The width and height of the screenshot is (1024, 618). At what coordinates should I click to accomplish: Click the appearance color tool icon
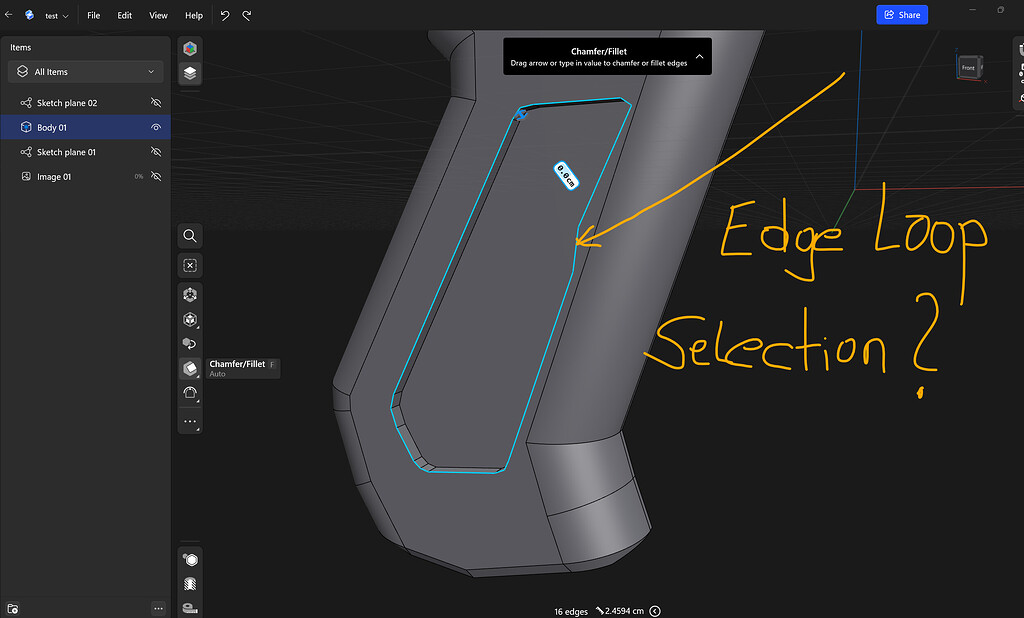[x=190, y=558]
